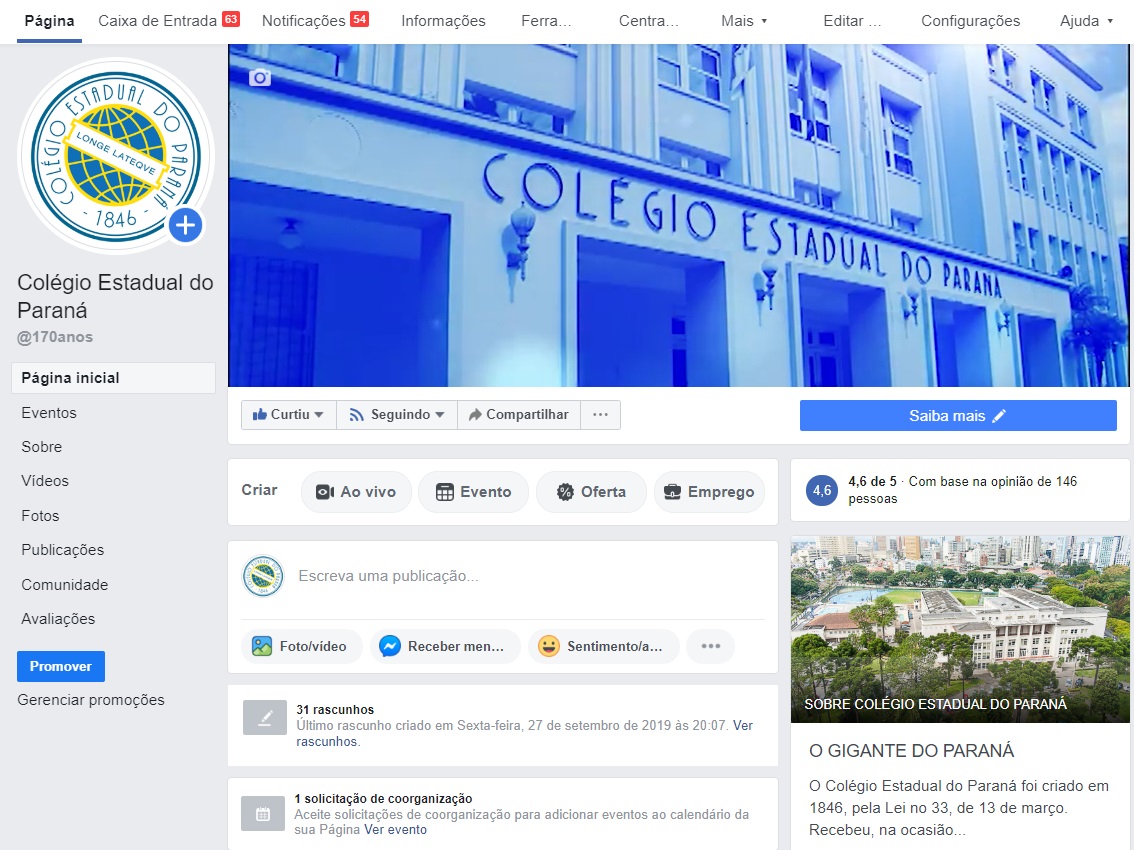
Task: Open Avaliações in the sidebar
Action: point(58,619)
